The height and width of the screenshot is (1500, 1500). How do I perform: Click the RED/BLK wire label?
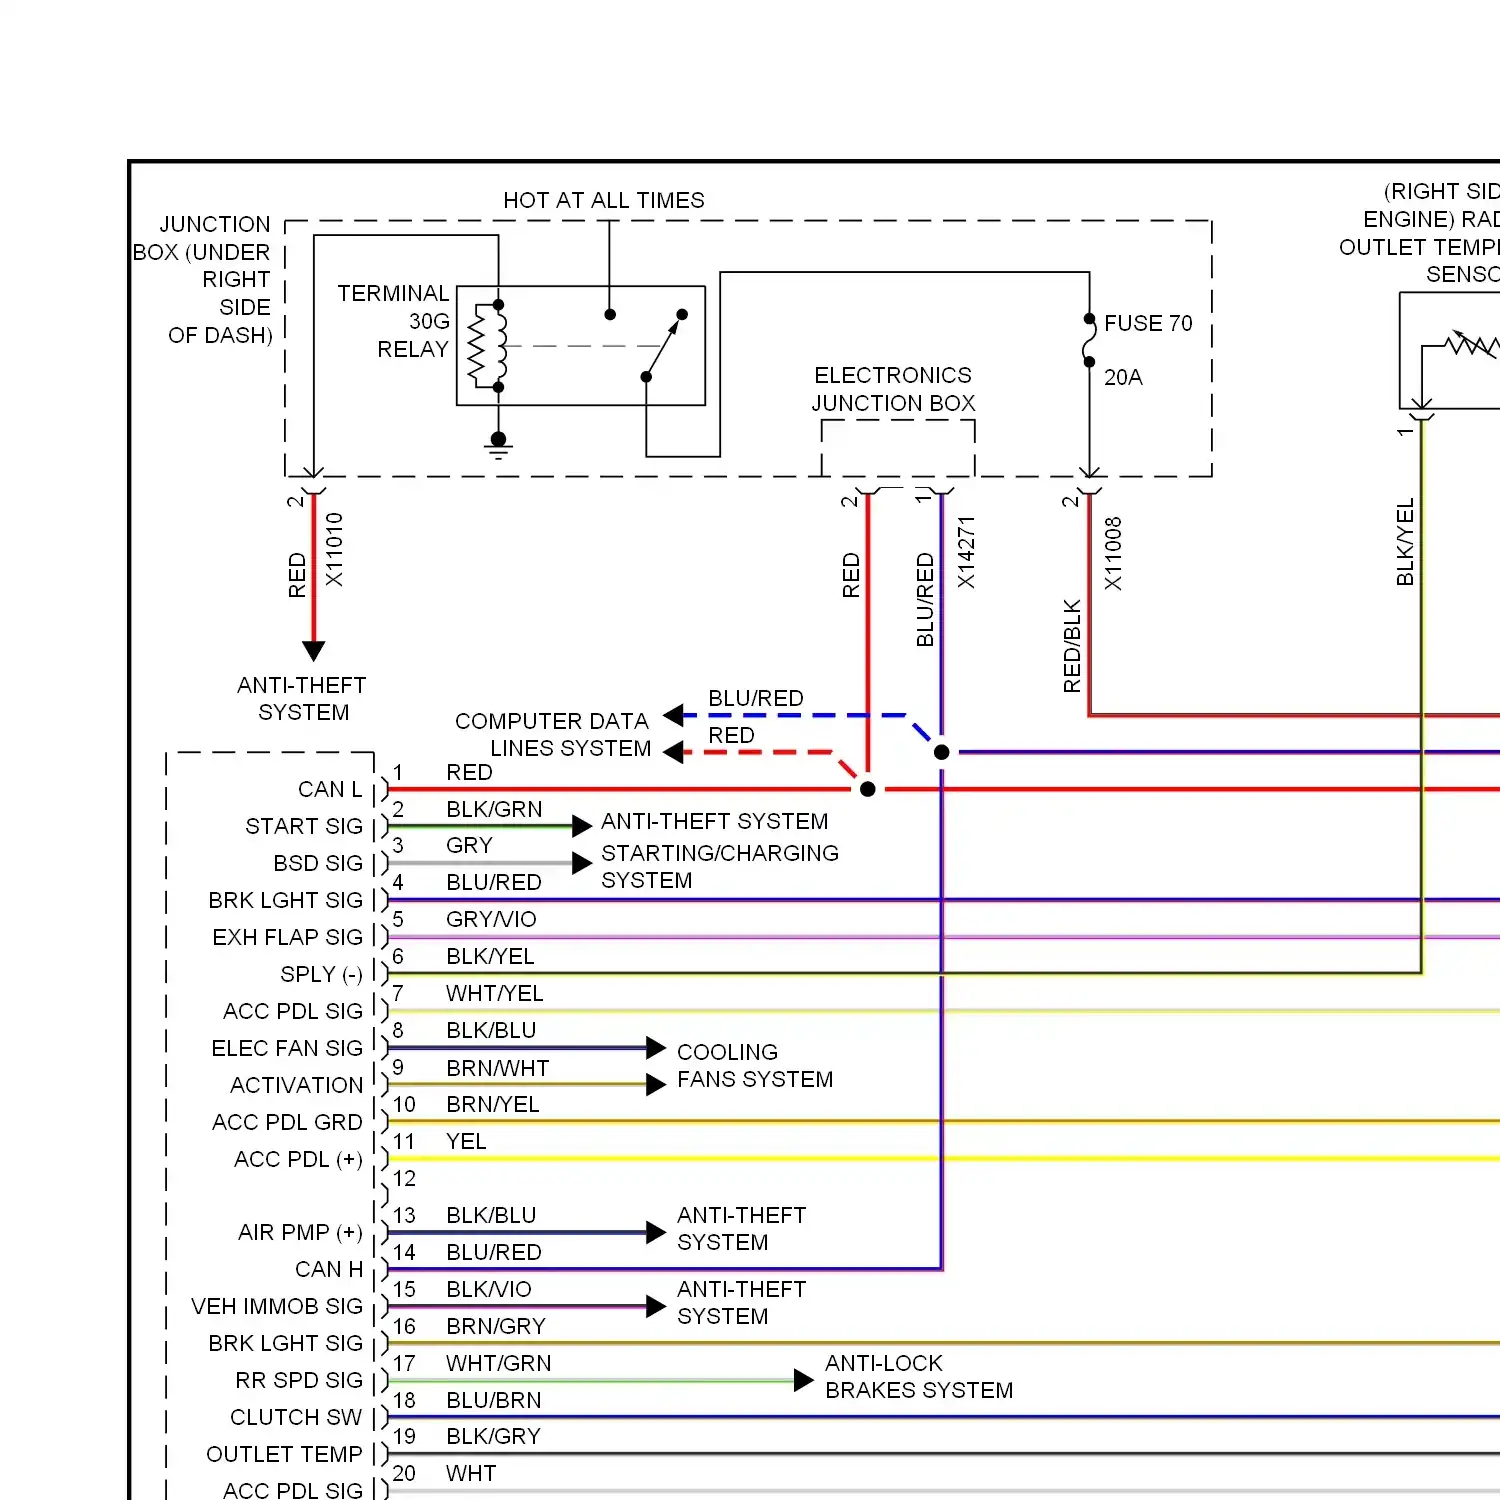[1072, 646]
